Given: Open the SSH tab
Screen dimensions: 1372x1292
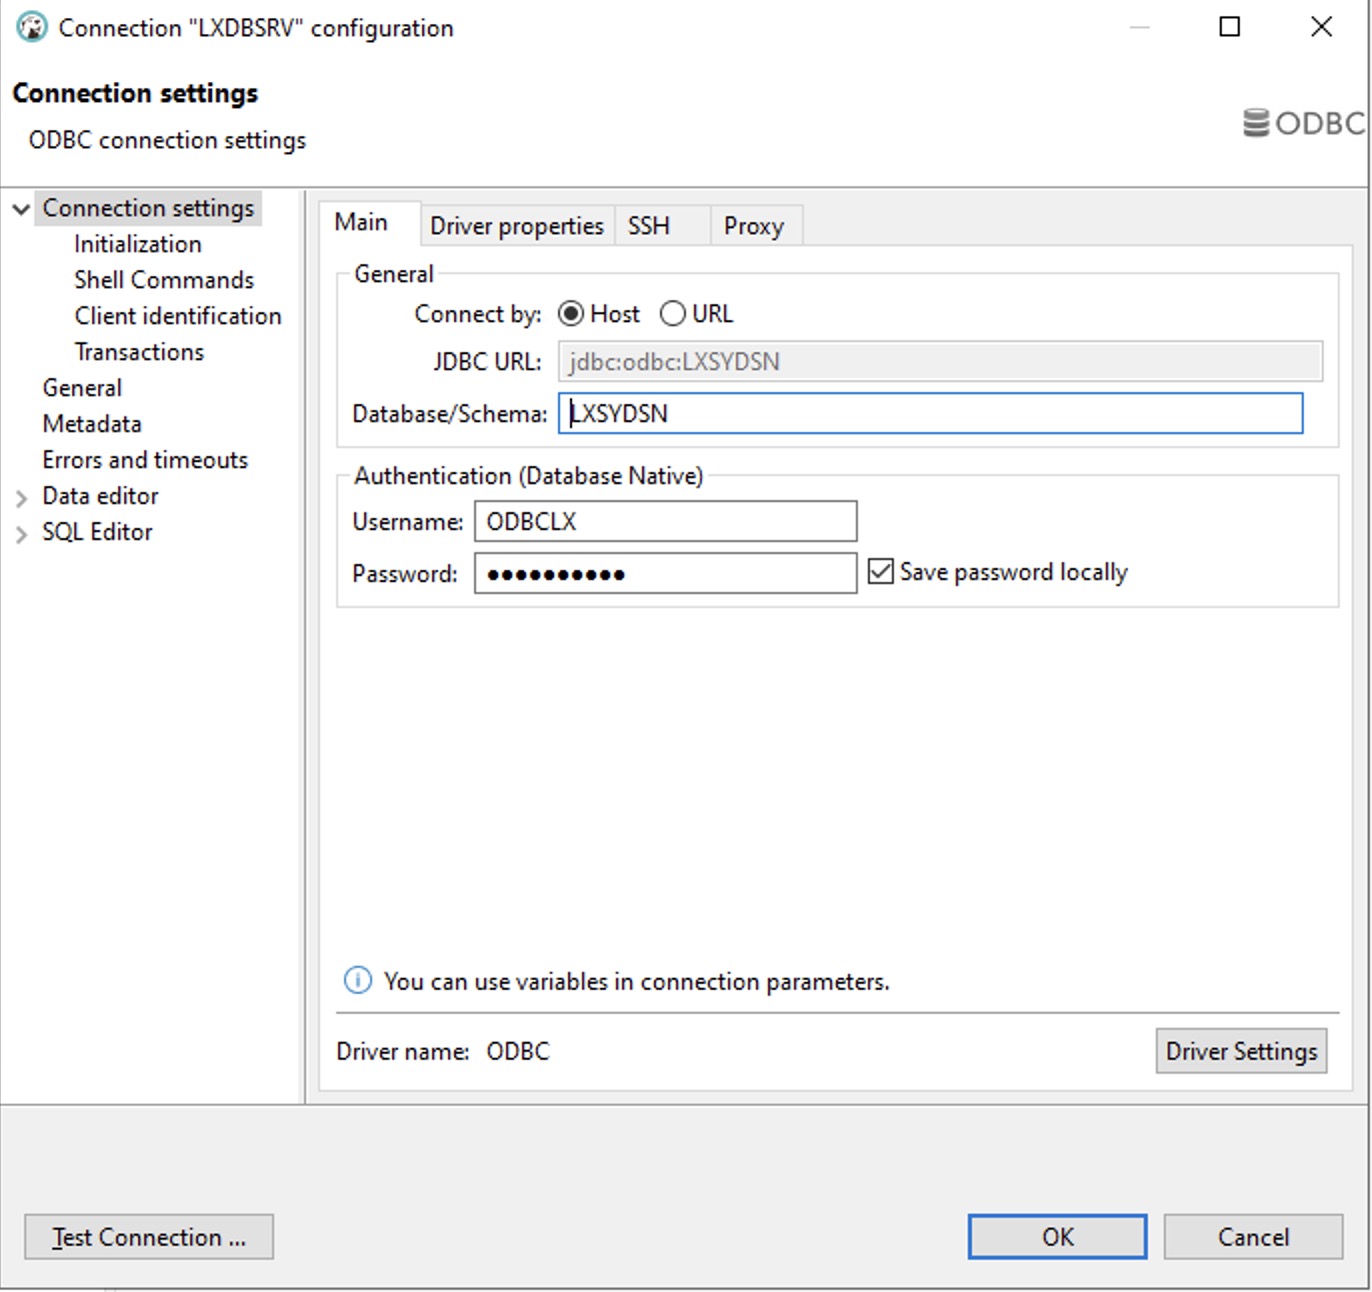Looking at the screenshot, I should tap(648, 226).
